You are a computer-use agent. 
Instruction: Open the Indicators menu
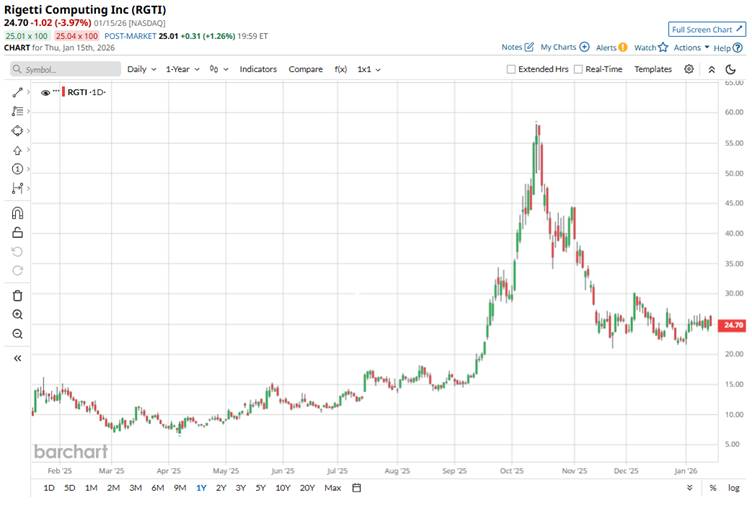click(x=258, y=69)
